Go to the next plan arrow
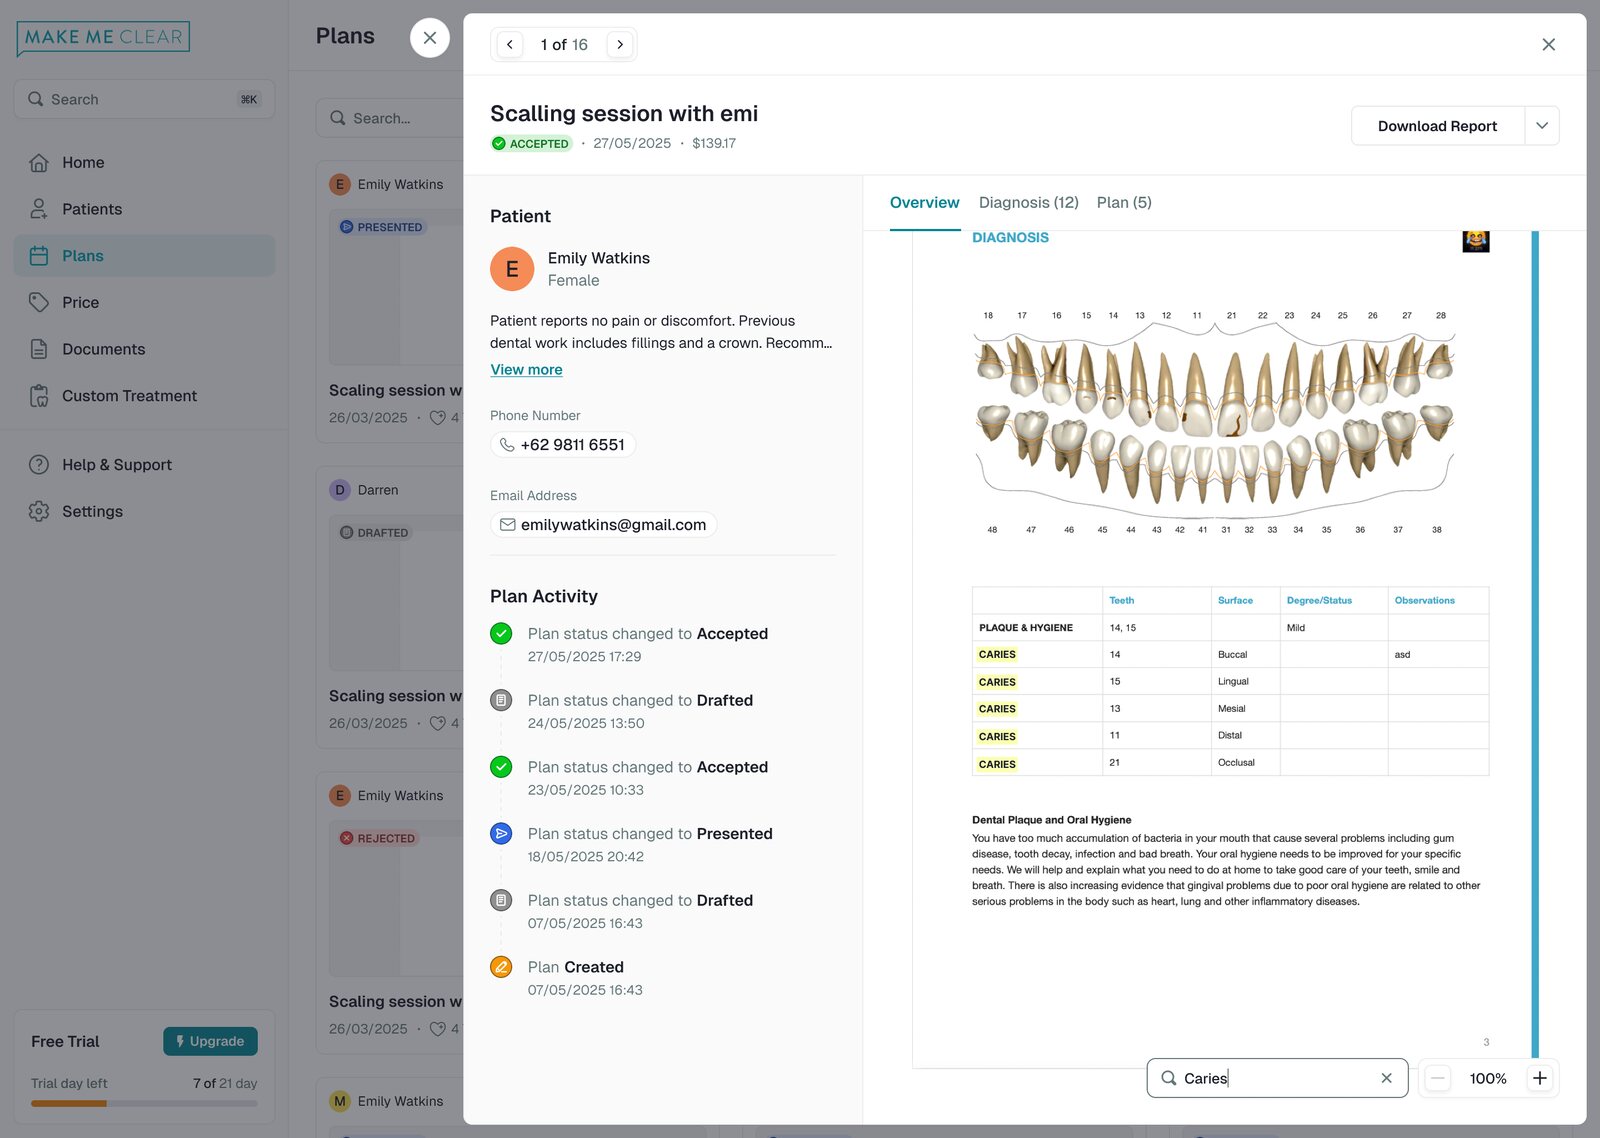Viewport: 1600px width, 1138px height. tap(620, 44)
